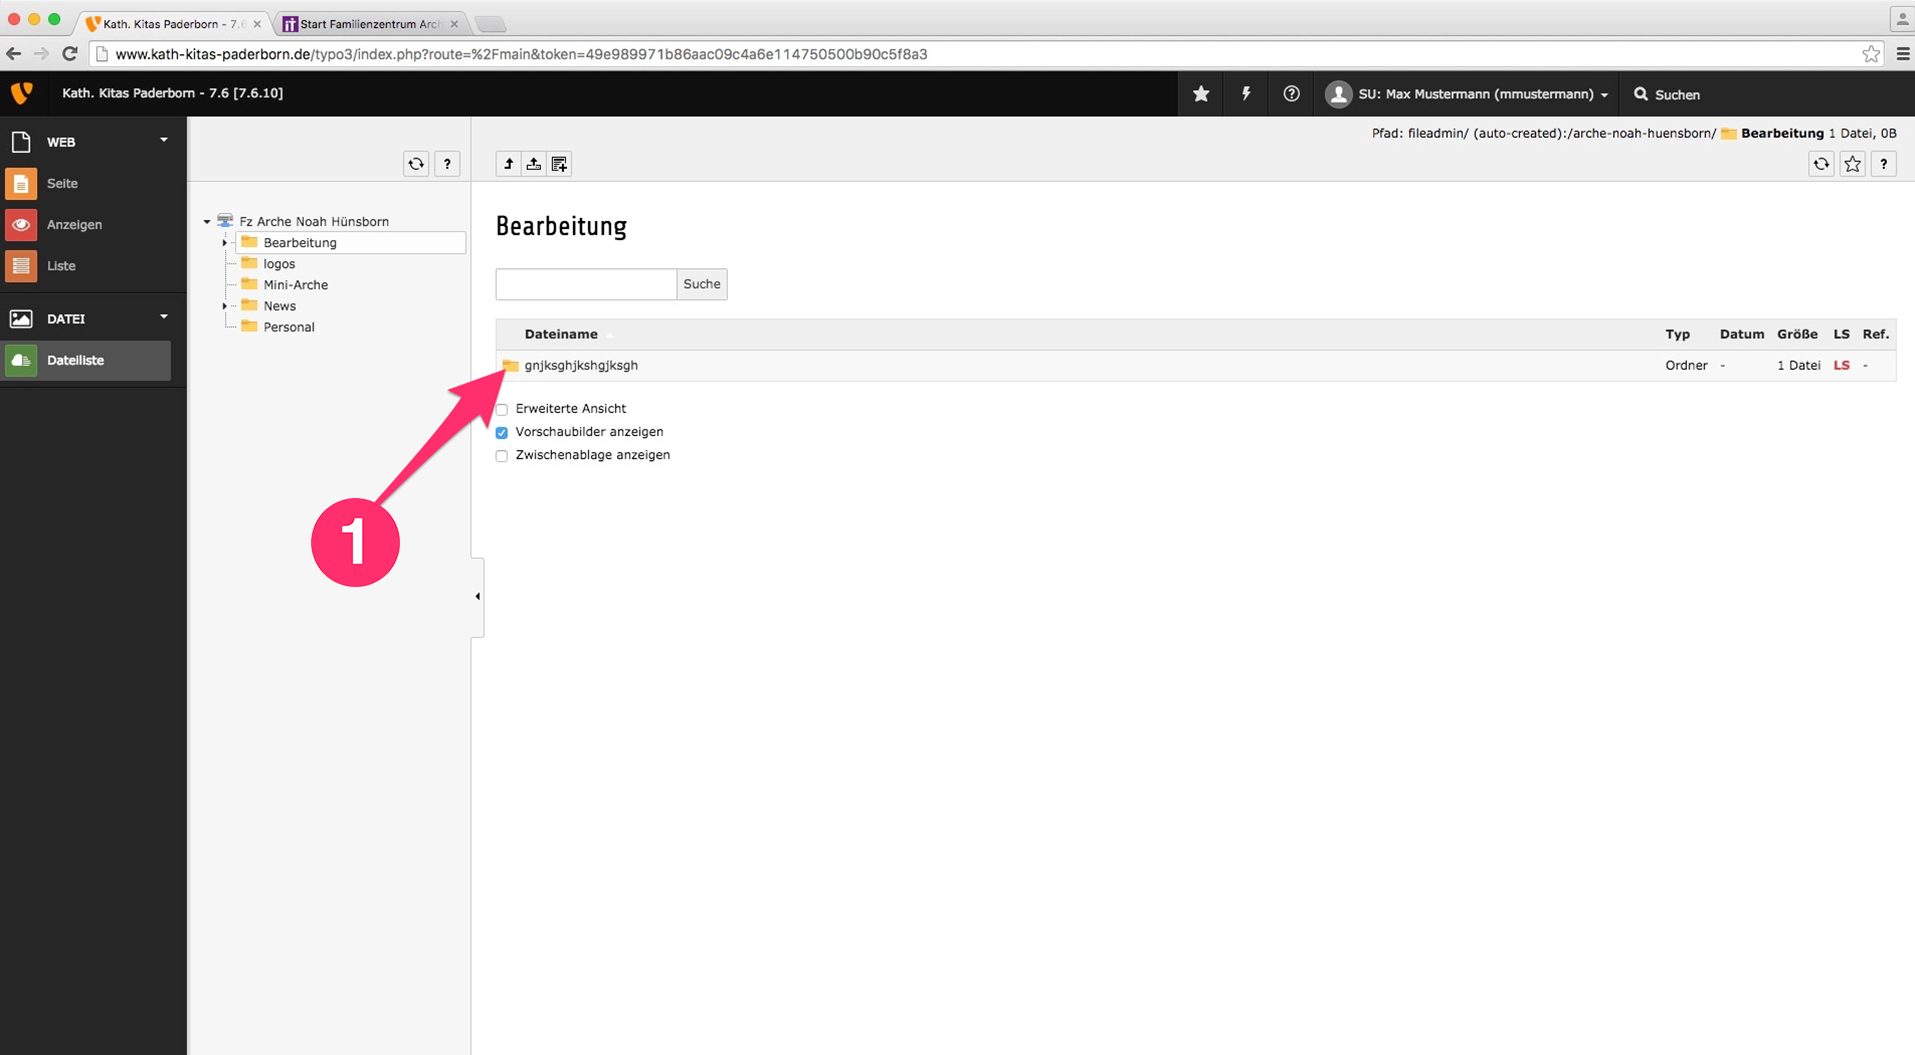
Task: Open the clear cache lightning bolt menu
Action: pos(1246,94)
